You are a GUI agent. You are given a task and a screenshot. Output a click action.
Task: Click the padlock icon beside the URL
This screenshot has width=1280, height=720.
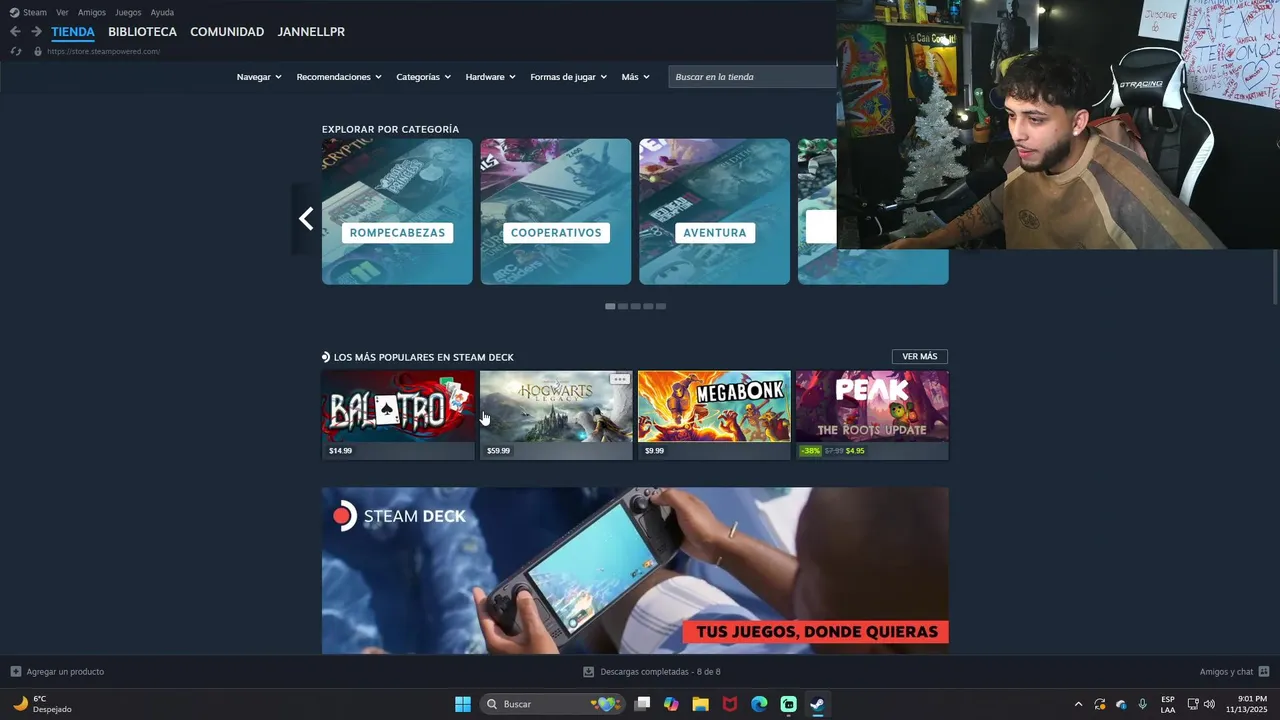pyautogui.click(x=38, y=51)
